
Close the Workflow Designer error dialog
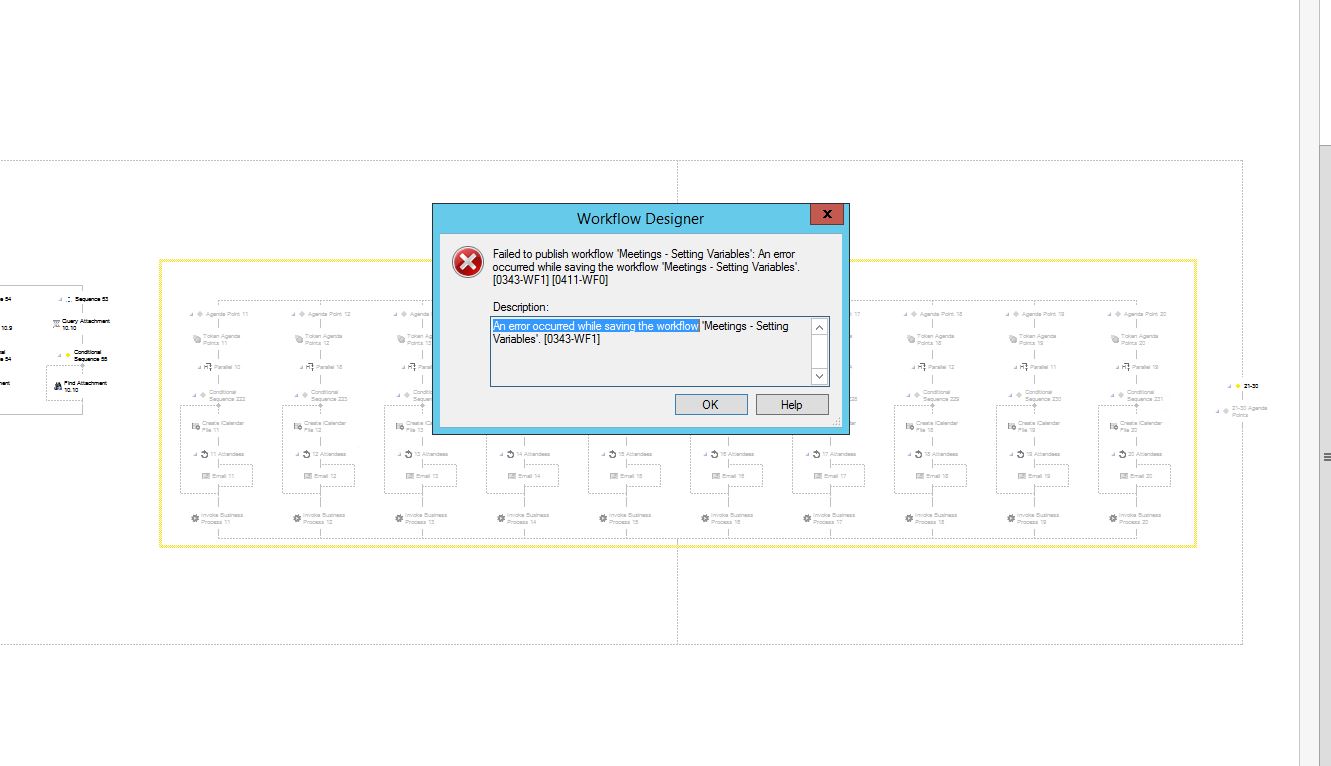tap(827, 214)
